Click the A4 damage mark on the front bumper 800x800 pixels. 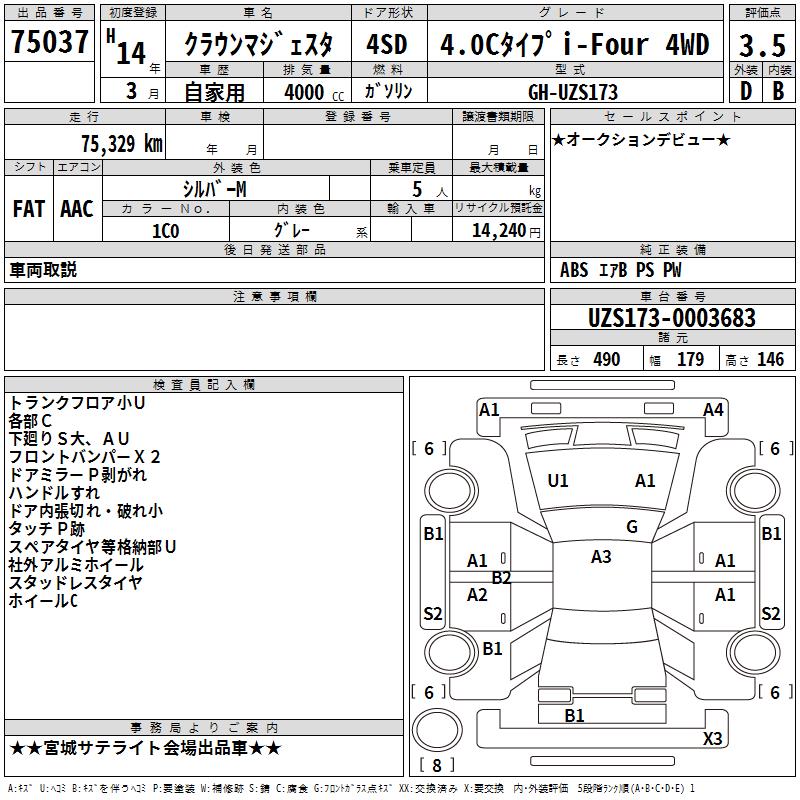point(713,409)
